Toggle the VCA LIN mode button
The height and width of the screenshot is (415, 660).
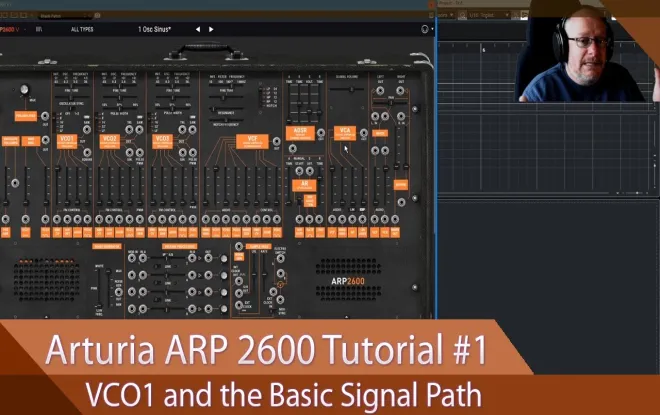pyautogui.click(x=352, y=209)
